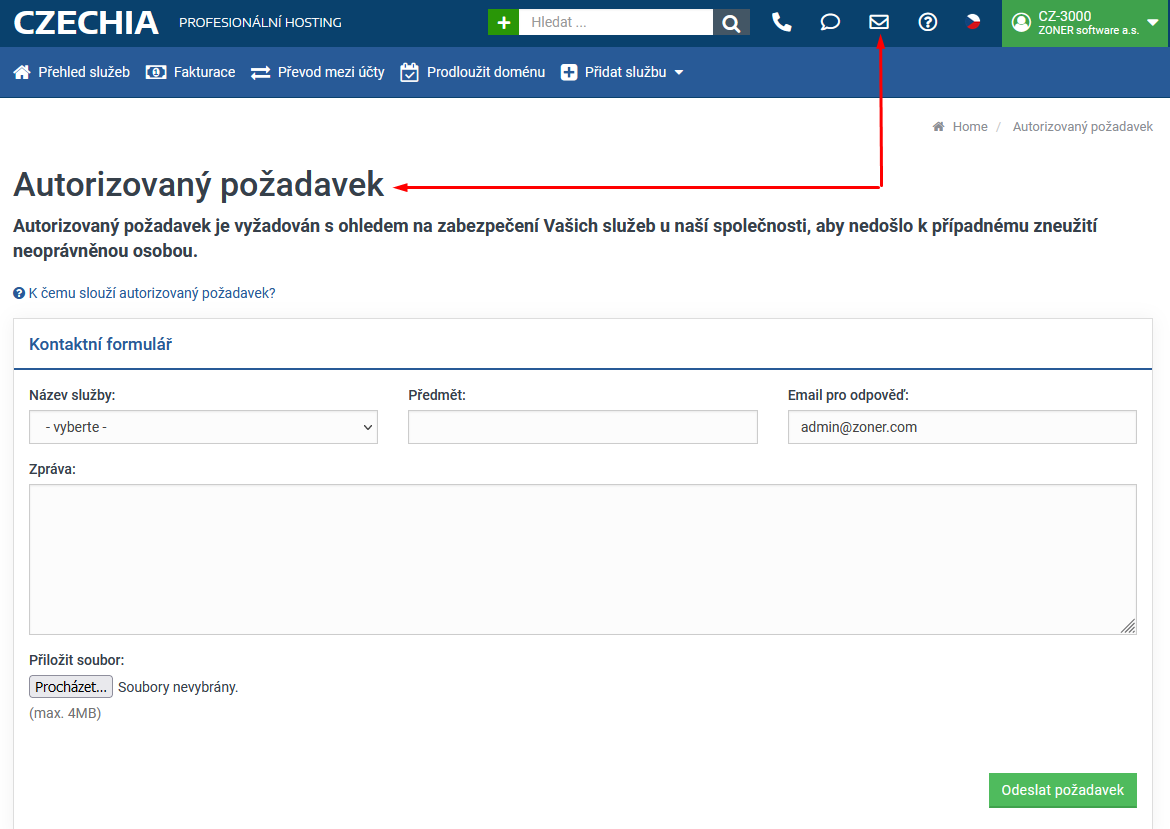The image size is (1170, 829).
Task: Click the Procházet file browse button
Action: [71, 687]
